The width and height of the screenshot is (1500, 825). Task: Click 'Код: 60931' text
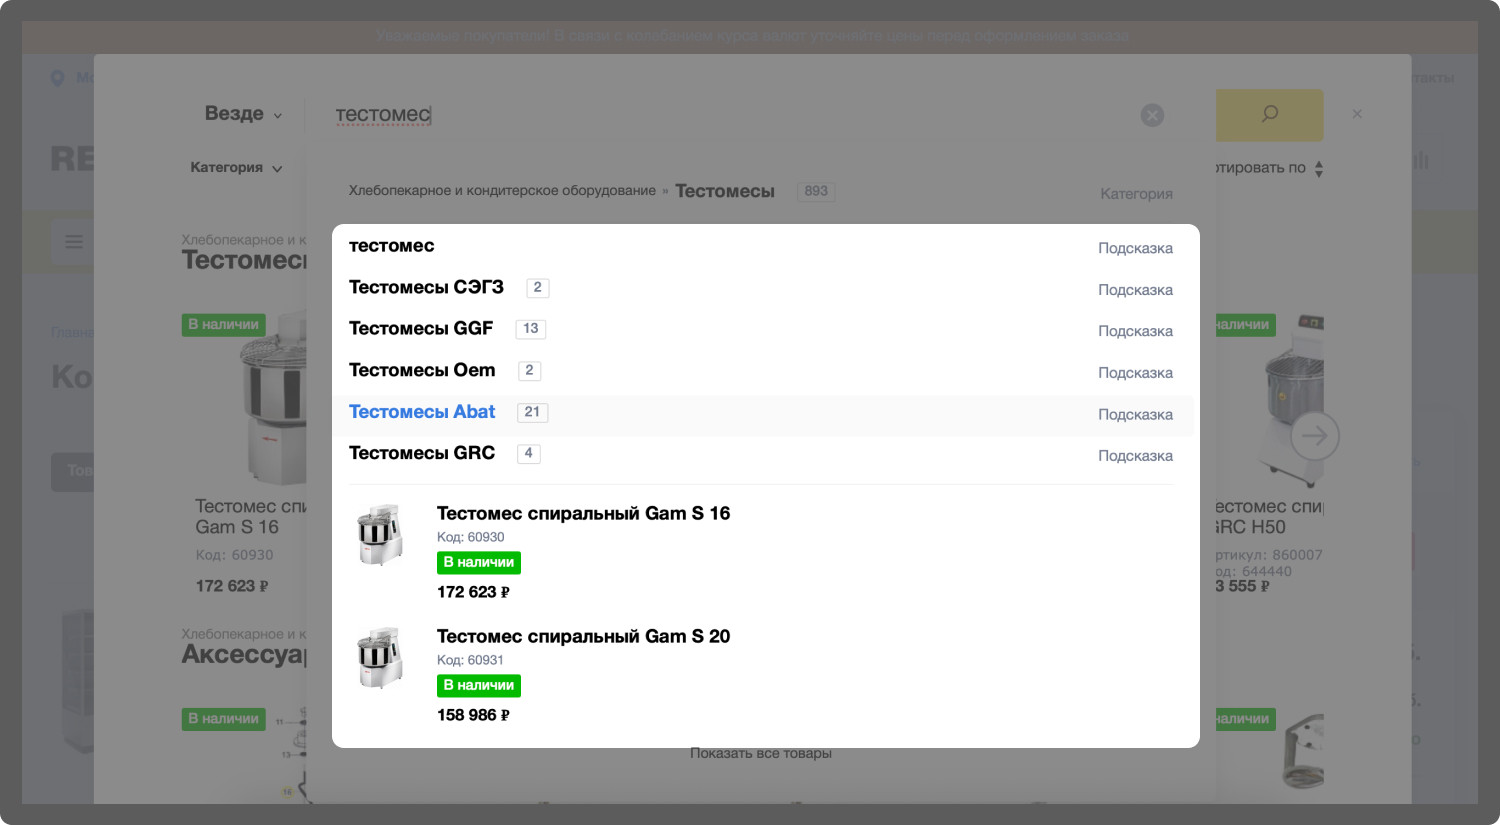coord(470,660)
